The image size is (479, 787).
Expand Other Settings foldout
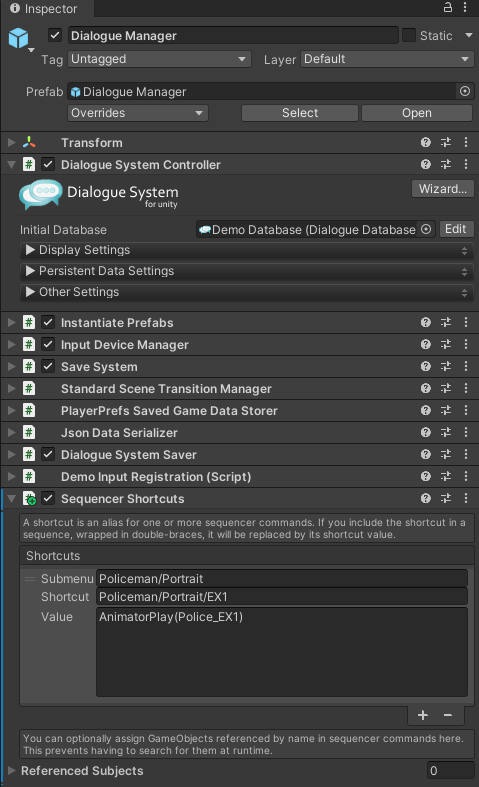coord(30,292)
